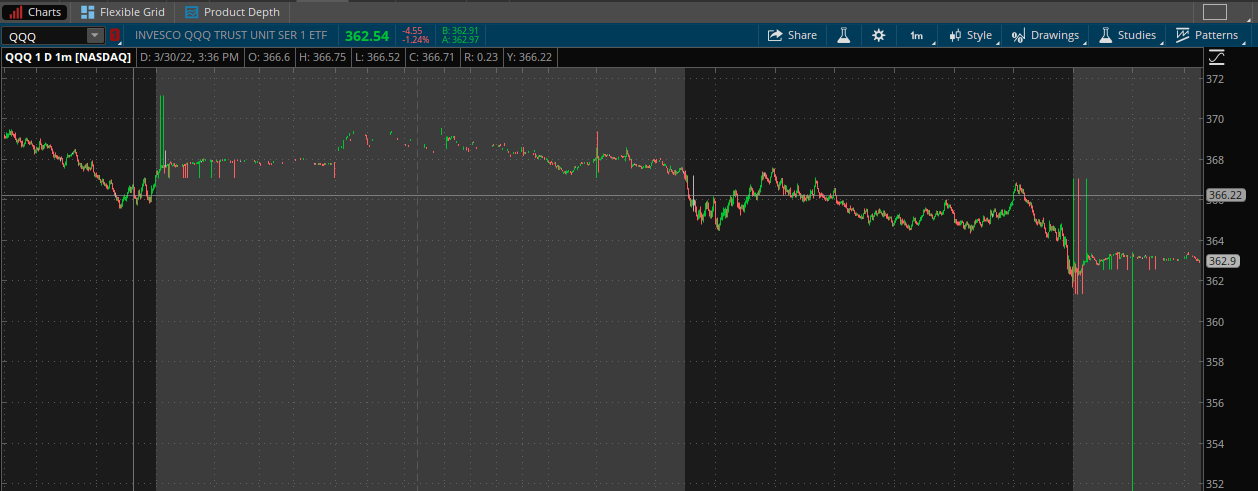1258x491 pixels.
Task: Open chart settings gear icon
Action: [x=878, y=35]
